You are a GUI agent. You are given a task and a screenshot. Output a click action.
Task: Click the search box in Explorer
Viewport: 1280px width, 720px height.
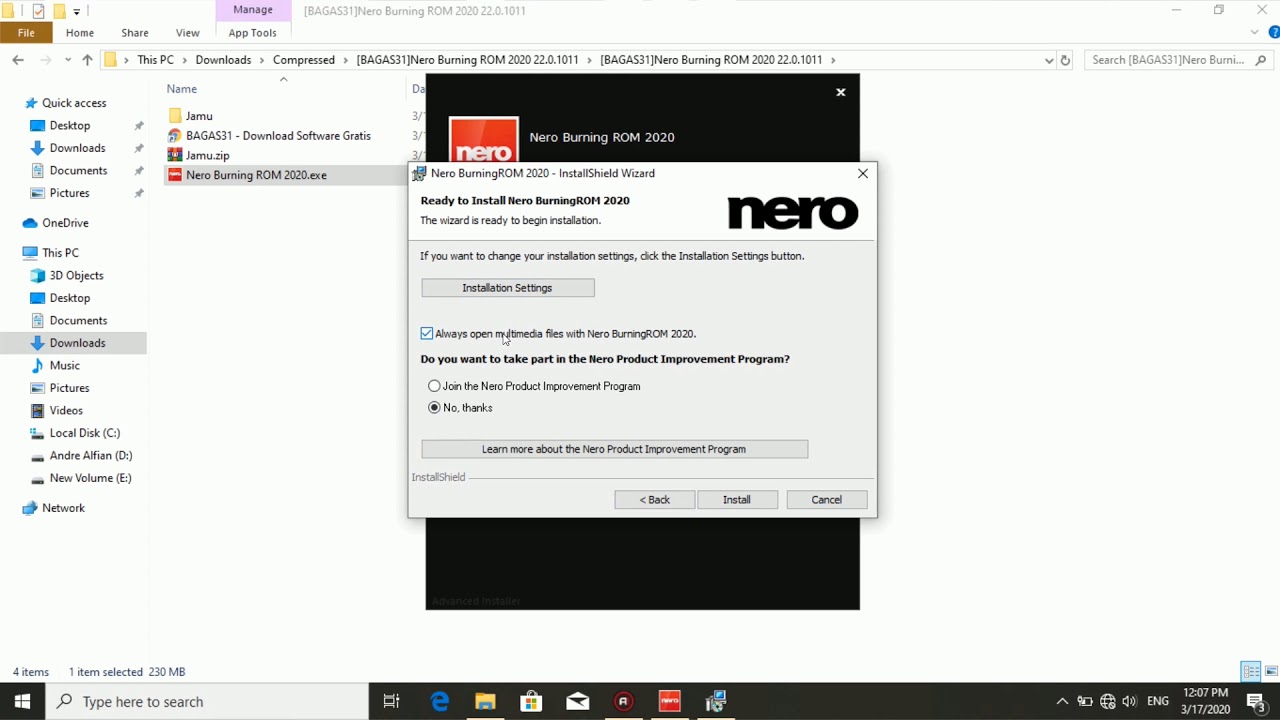point(1178,60)
